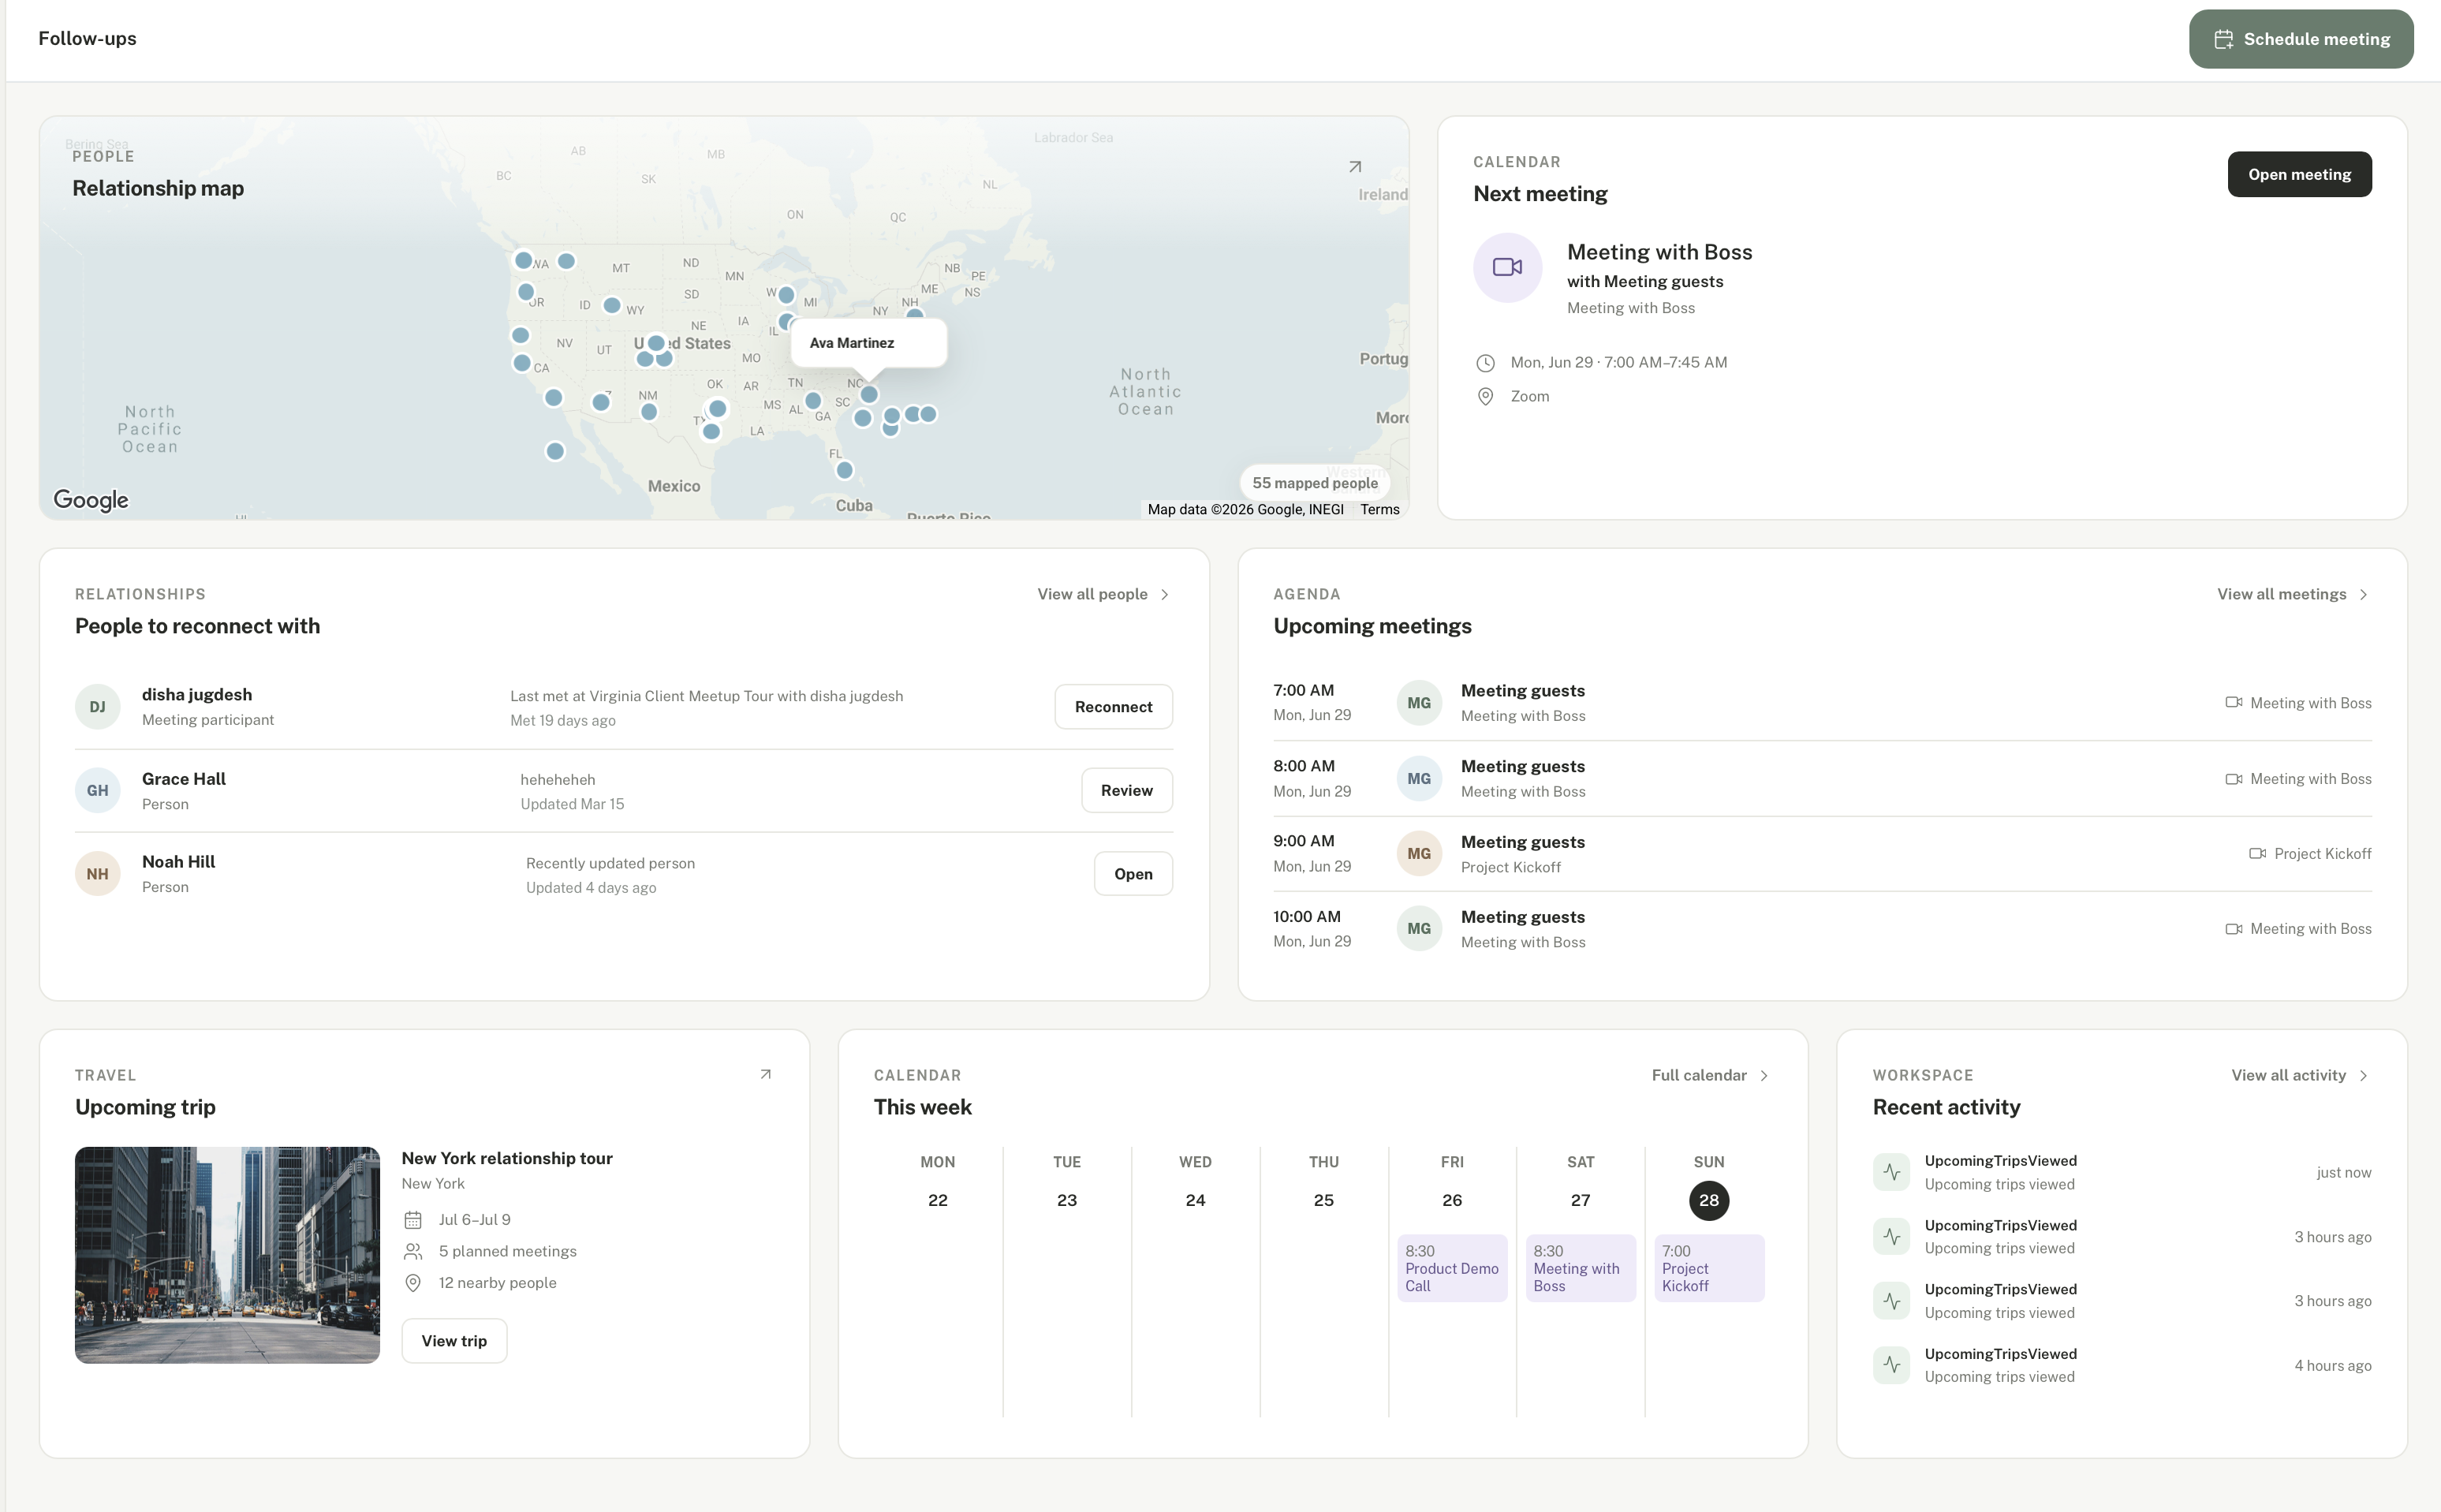This screenshot has height=1512, width=2441.
Task: Open View all activity link
Action: coord(2299,1075)
